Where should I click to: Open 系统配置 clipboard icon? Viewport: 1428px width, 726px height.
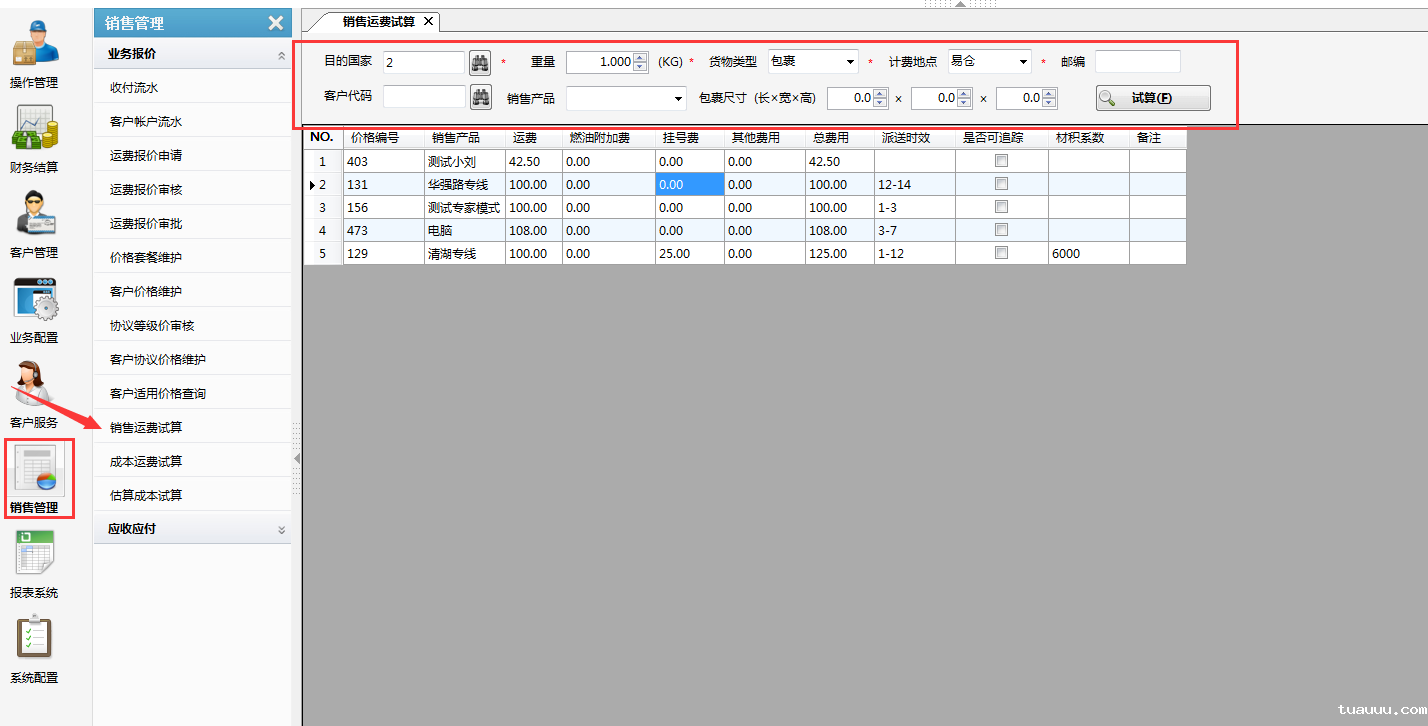click(x=35, y=647)
